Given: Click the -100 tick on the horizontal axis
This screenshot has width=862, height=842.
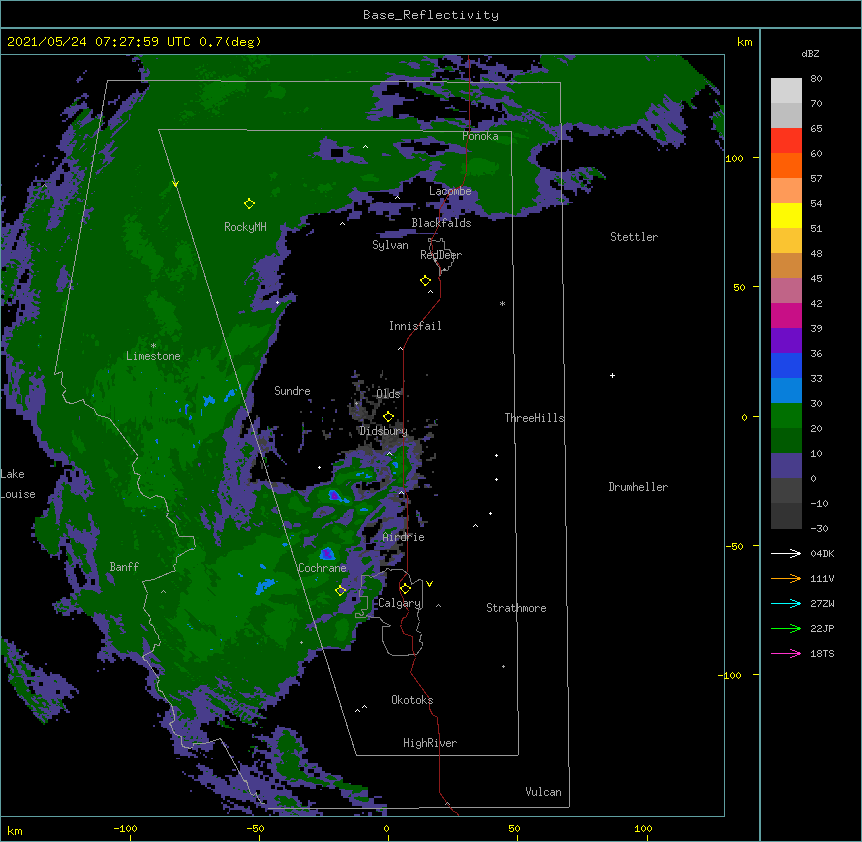Looking at the screenshot, I should pyautogui.click(x=125, y=828).
